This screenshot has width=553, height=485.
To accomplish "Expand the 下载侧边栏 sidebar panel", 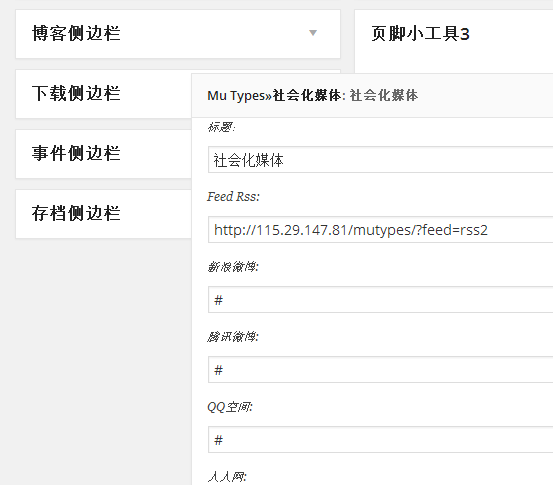I will (104, 94).
